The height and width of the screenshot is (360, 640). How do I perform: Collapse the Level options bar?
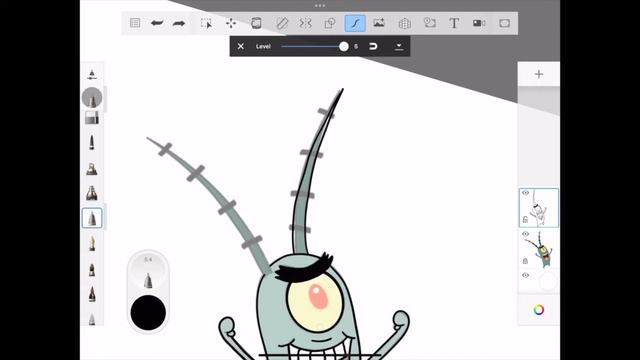(399, 47)
